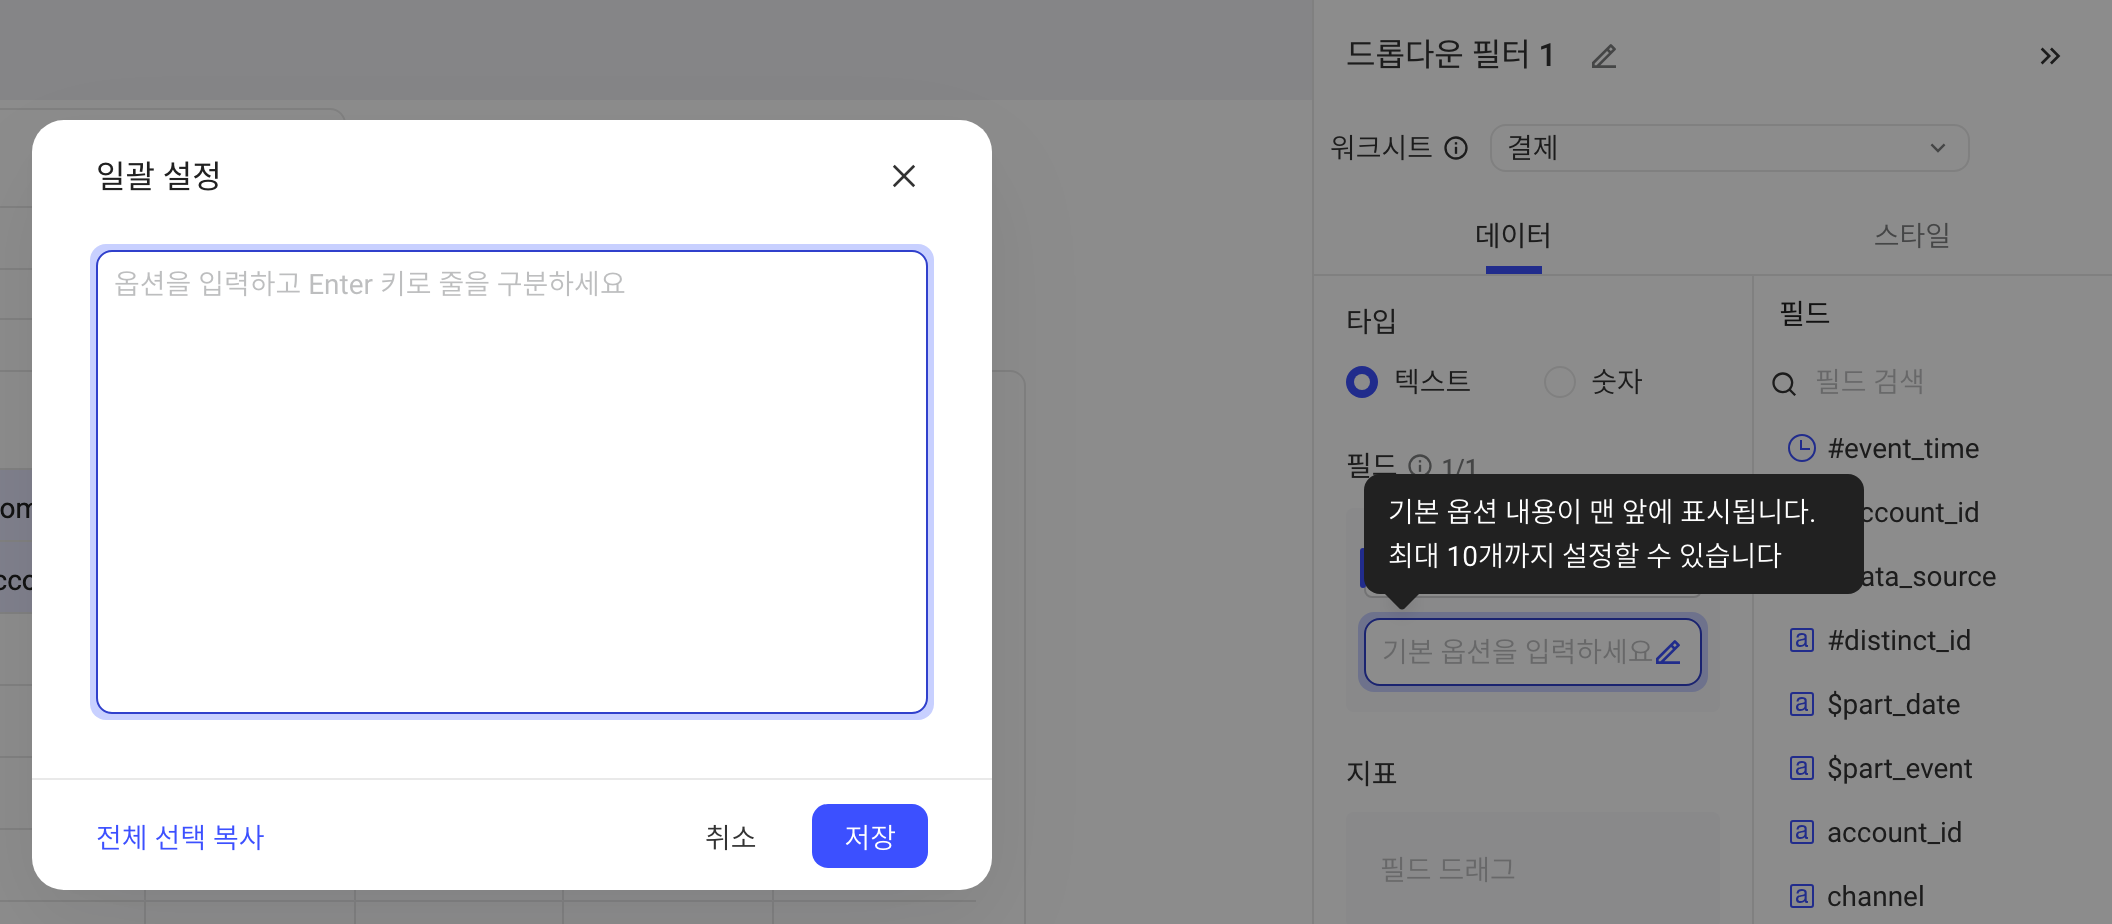Save options with the 저장 button
Image resolution: width=2112 pixels, height=924 pixels.
870,836
